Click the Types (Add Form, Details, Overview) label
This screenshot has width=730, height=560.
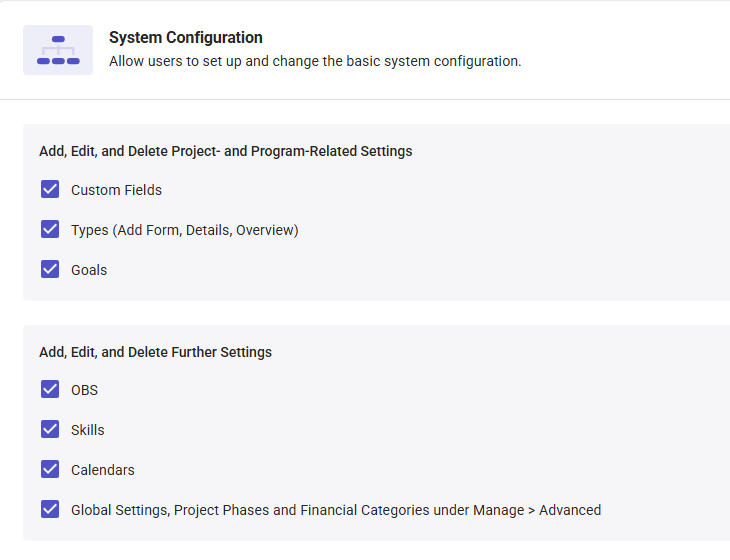coord(184,230)
